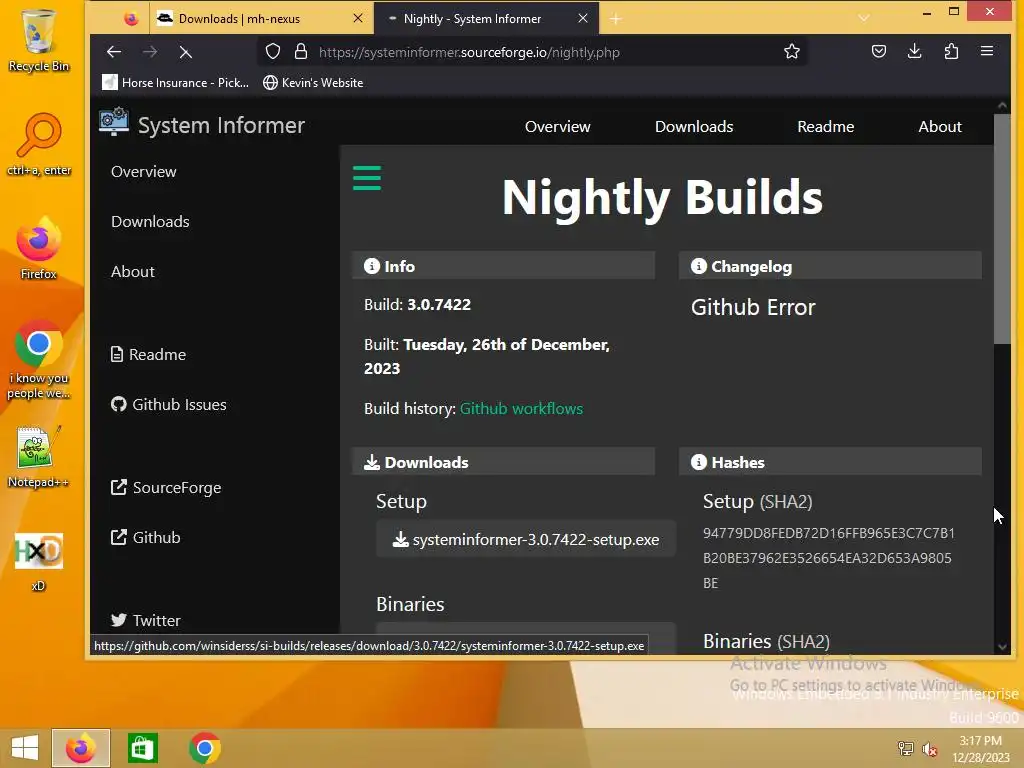Bookmark this page with the star icon
1024x768 pixels.
click(792, 52)
